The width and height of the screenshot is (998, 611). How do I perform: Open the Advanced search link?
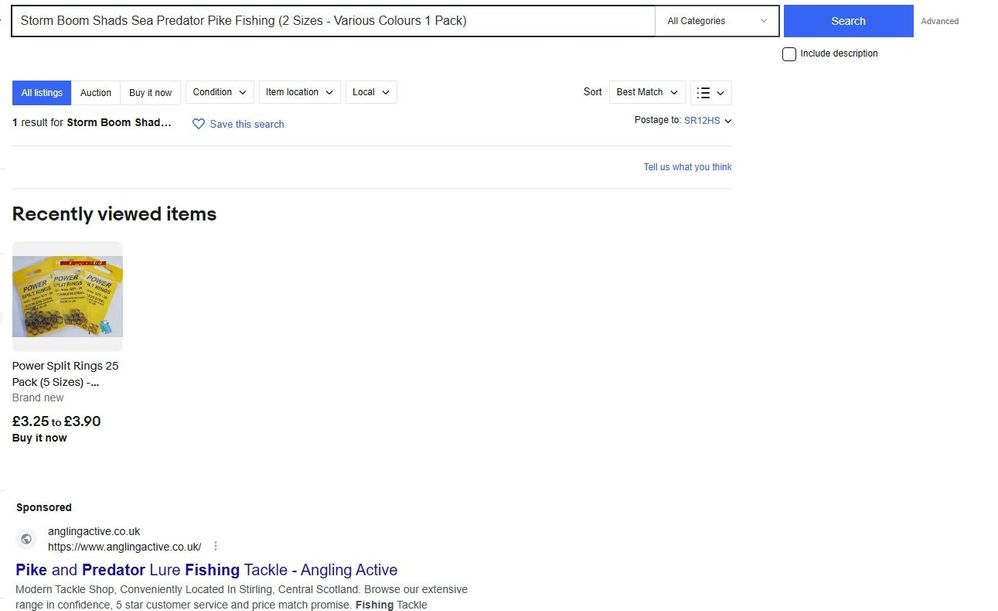tap(939, 21)
